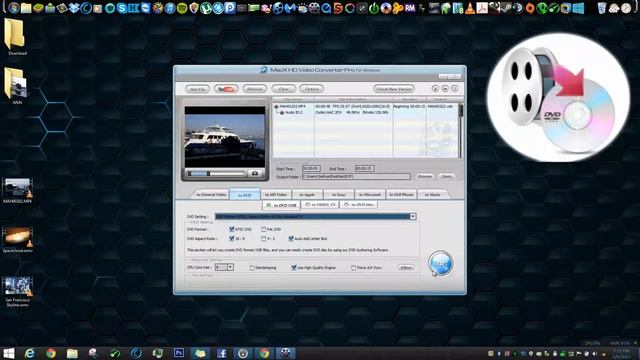Enable Deinterlacing option
The width and height of the screenshot is (640, 360).
(x=252, y=268)
